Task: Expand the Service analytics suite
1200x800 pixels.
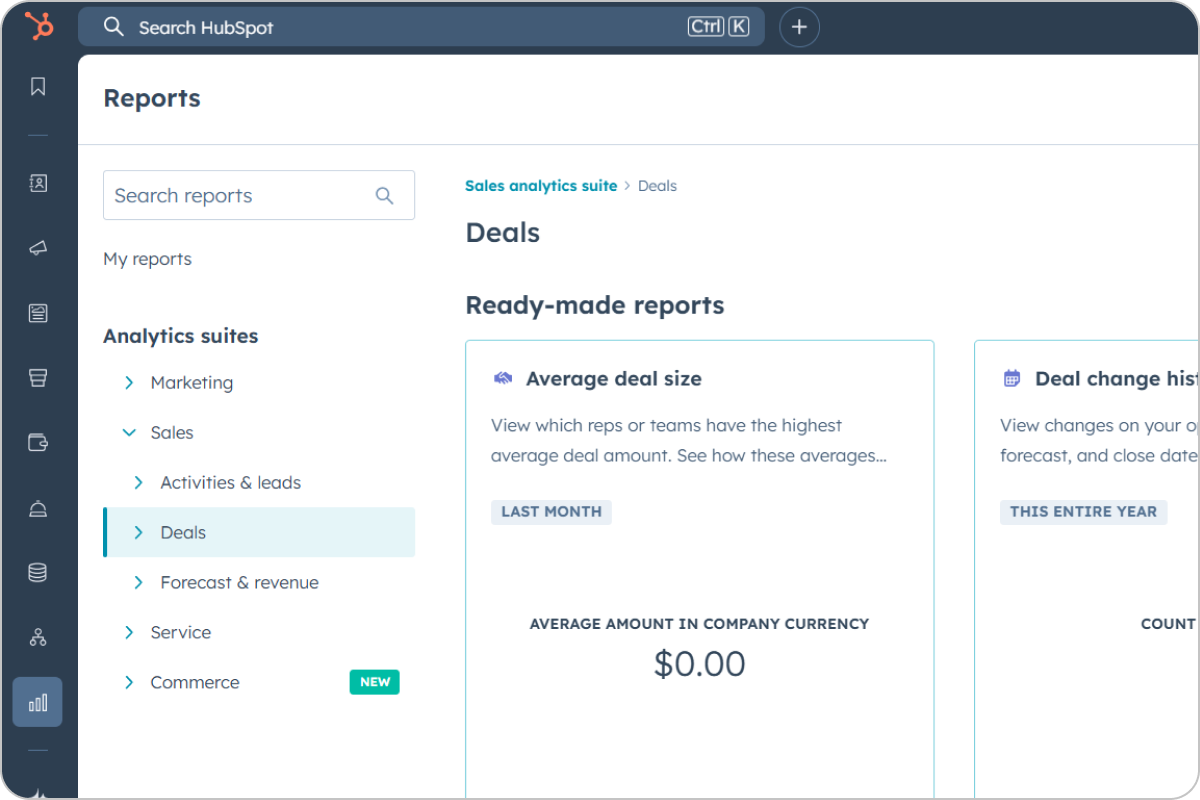Action: (128, 633)
